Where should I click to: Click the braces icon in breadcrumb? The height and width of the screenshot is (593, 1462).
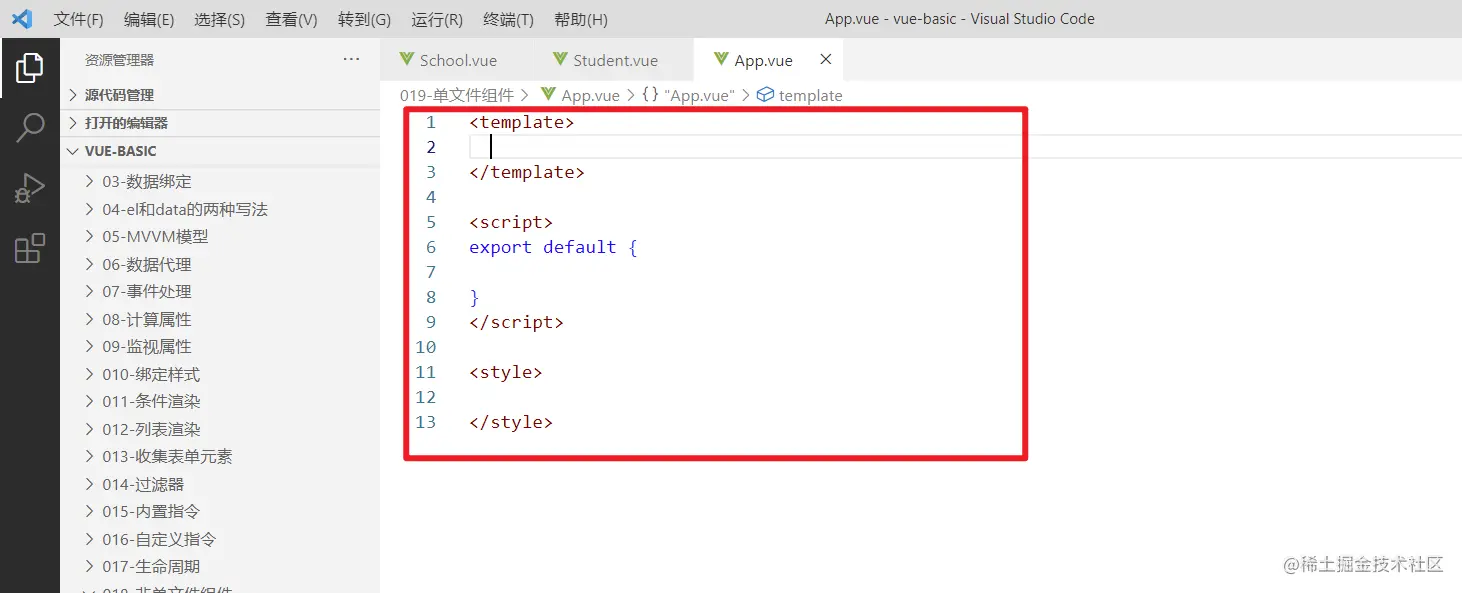(x=650, y=95)
